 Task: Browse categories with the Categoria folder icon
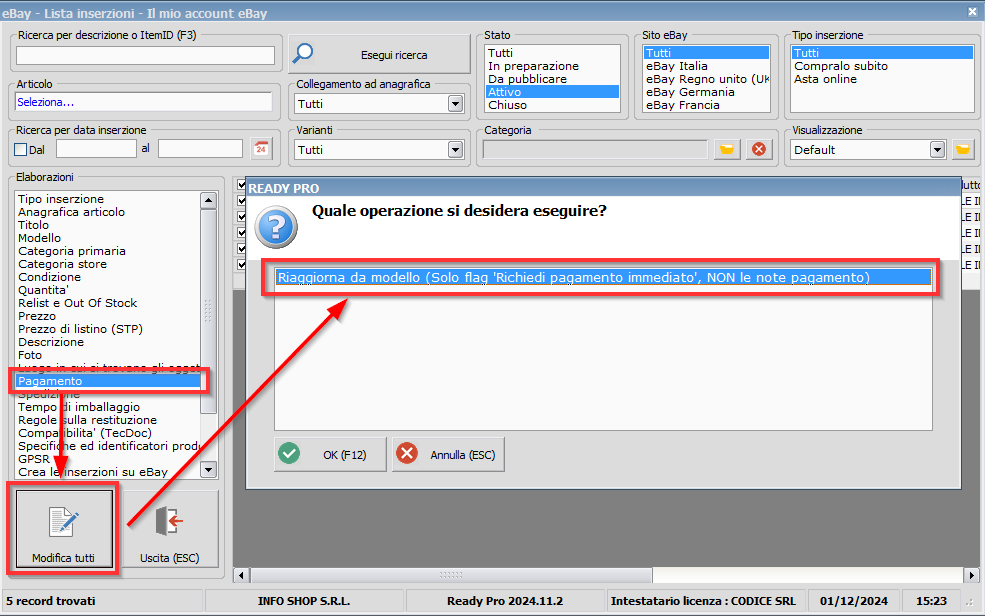click(727, 149)
